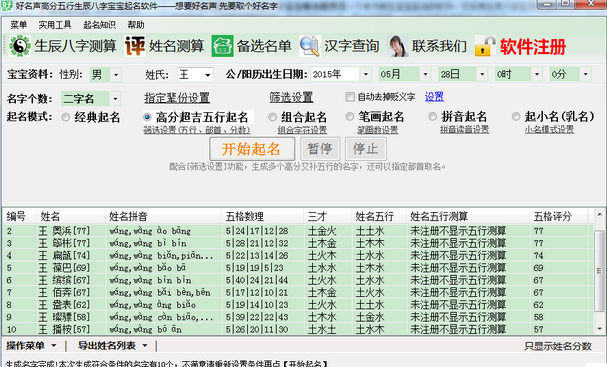Sort by 姓名拼音 column header
This screenshot has width=607, height=367.
(x=163, y=216)
